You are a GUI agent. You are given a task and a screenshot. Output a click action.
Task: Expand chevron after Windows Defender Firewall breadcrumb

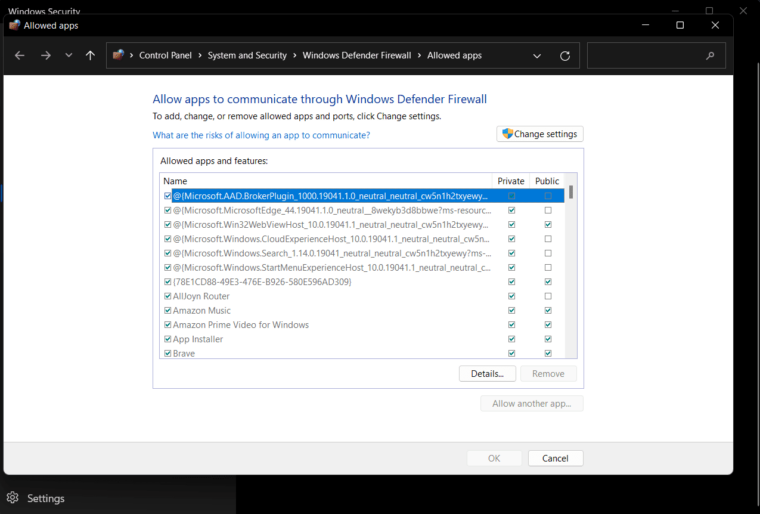click(419, 56)
